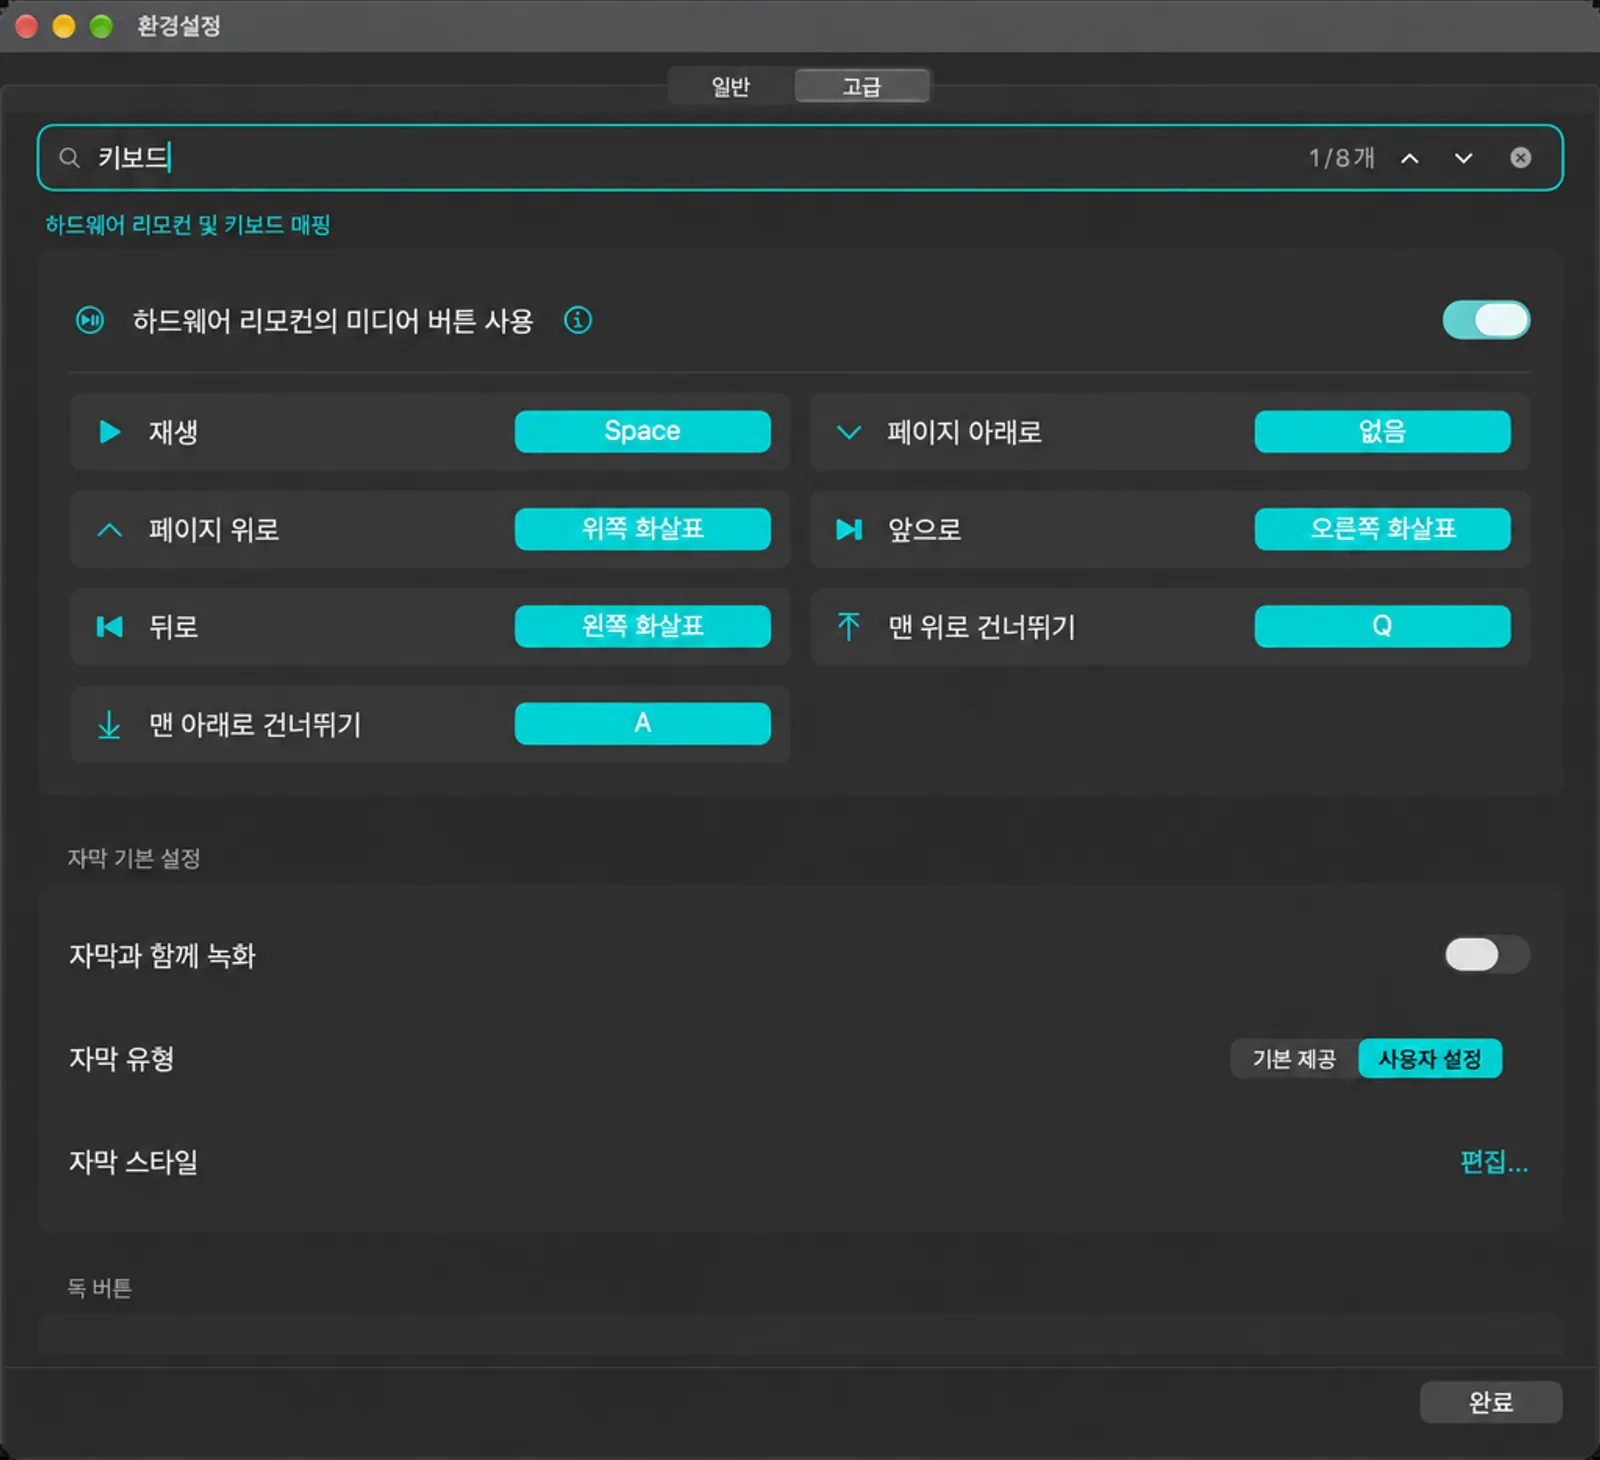Click the 자막 유형 label
This screenshot has height=1460, width=1600.
click(x=122, y=1059)
